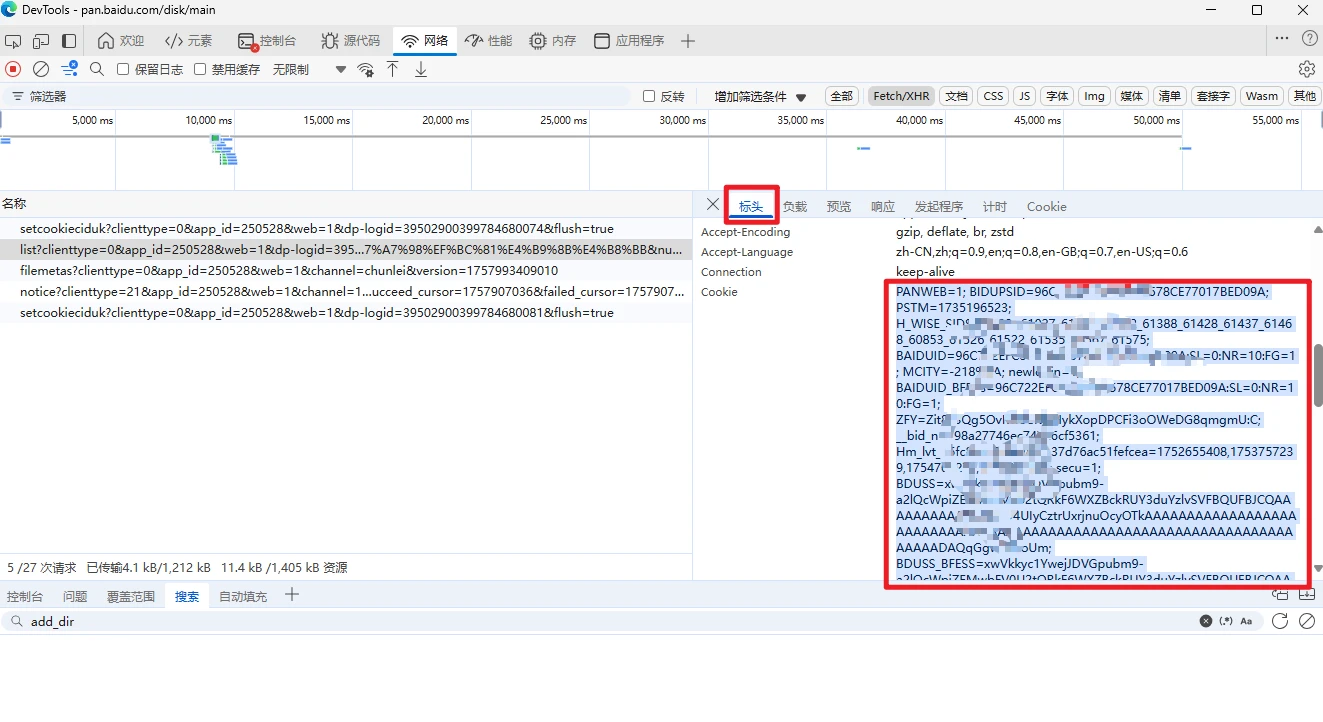1323x722 pixels.
Task: Click the export HAR download arrow
Action: (421, 69)
